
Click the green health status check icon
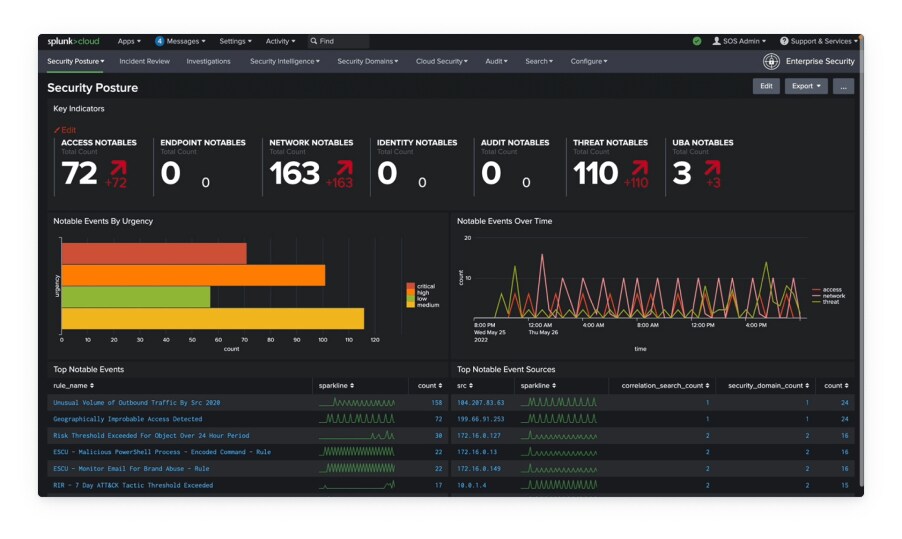click(697, 41)
